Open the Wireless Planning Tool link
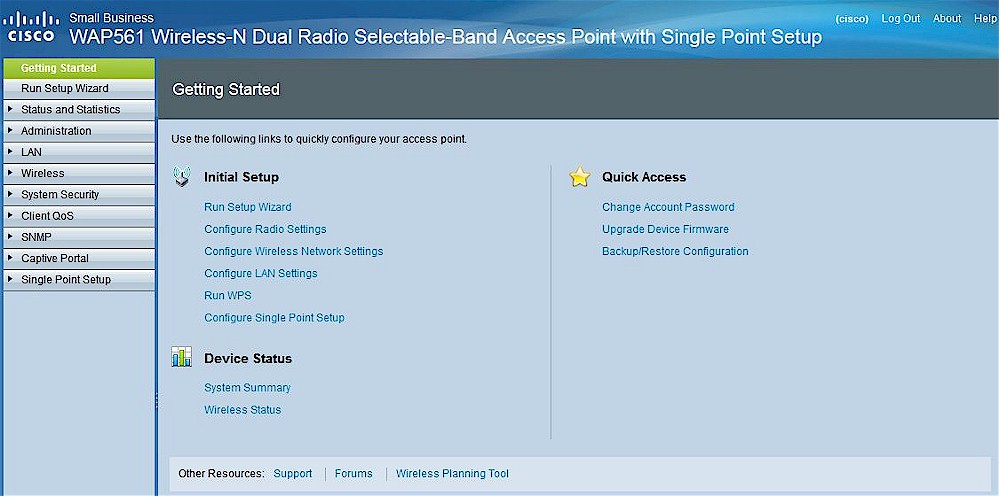Image resolution: width=1000 pixels, height=497 pixels. [452, 473]
